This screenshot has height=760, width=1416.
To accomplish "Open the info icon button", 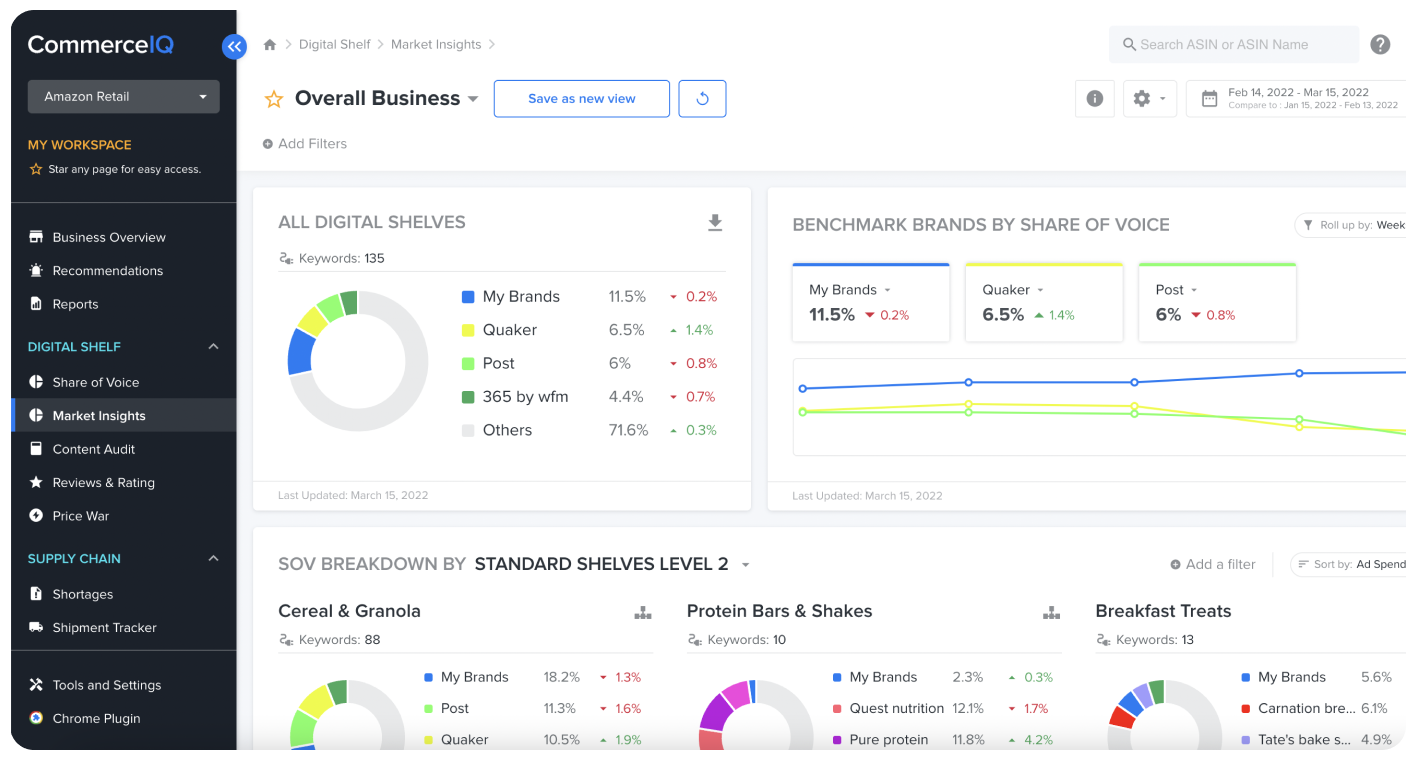I will coord(1095,99).
